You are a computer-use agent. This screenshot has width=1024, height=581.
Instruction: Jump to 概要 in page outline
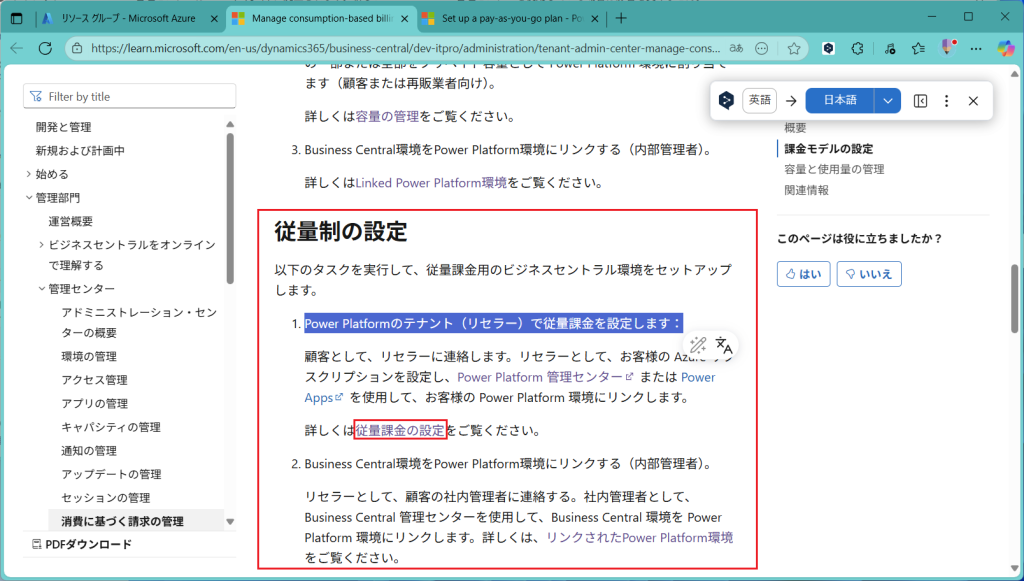(x=795, y=128)
